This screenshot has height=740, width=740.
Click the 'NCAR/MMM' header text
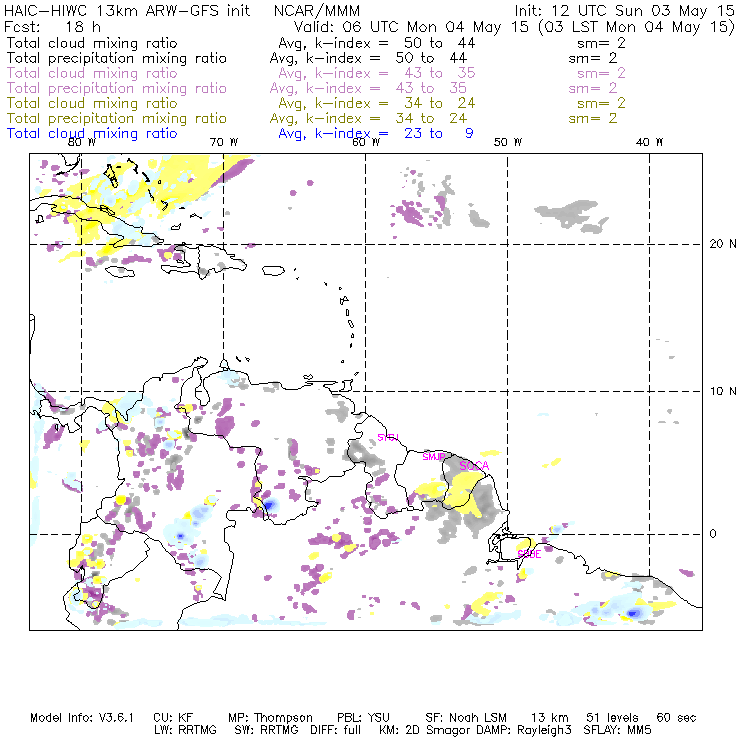[317, 10]
